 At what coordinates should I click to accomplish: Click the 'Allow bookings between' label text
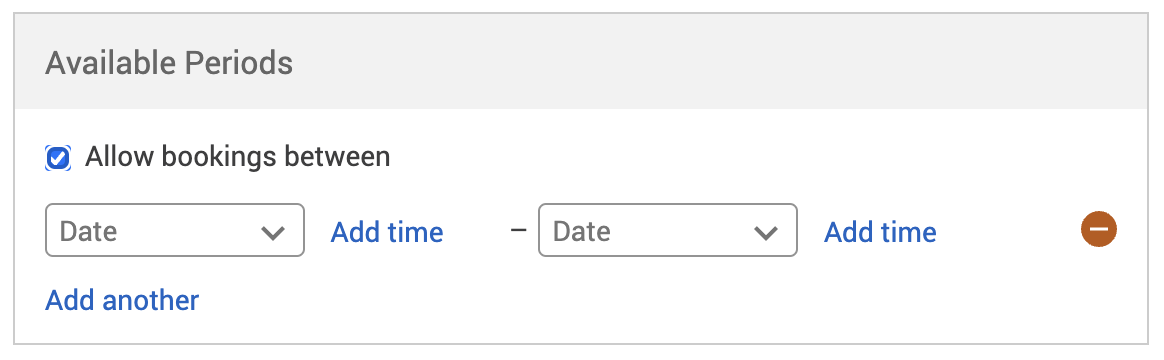click(238, 157)
